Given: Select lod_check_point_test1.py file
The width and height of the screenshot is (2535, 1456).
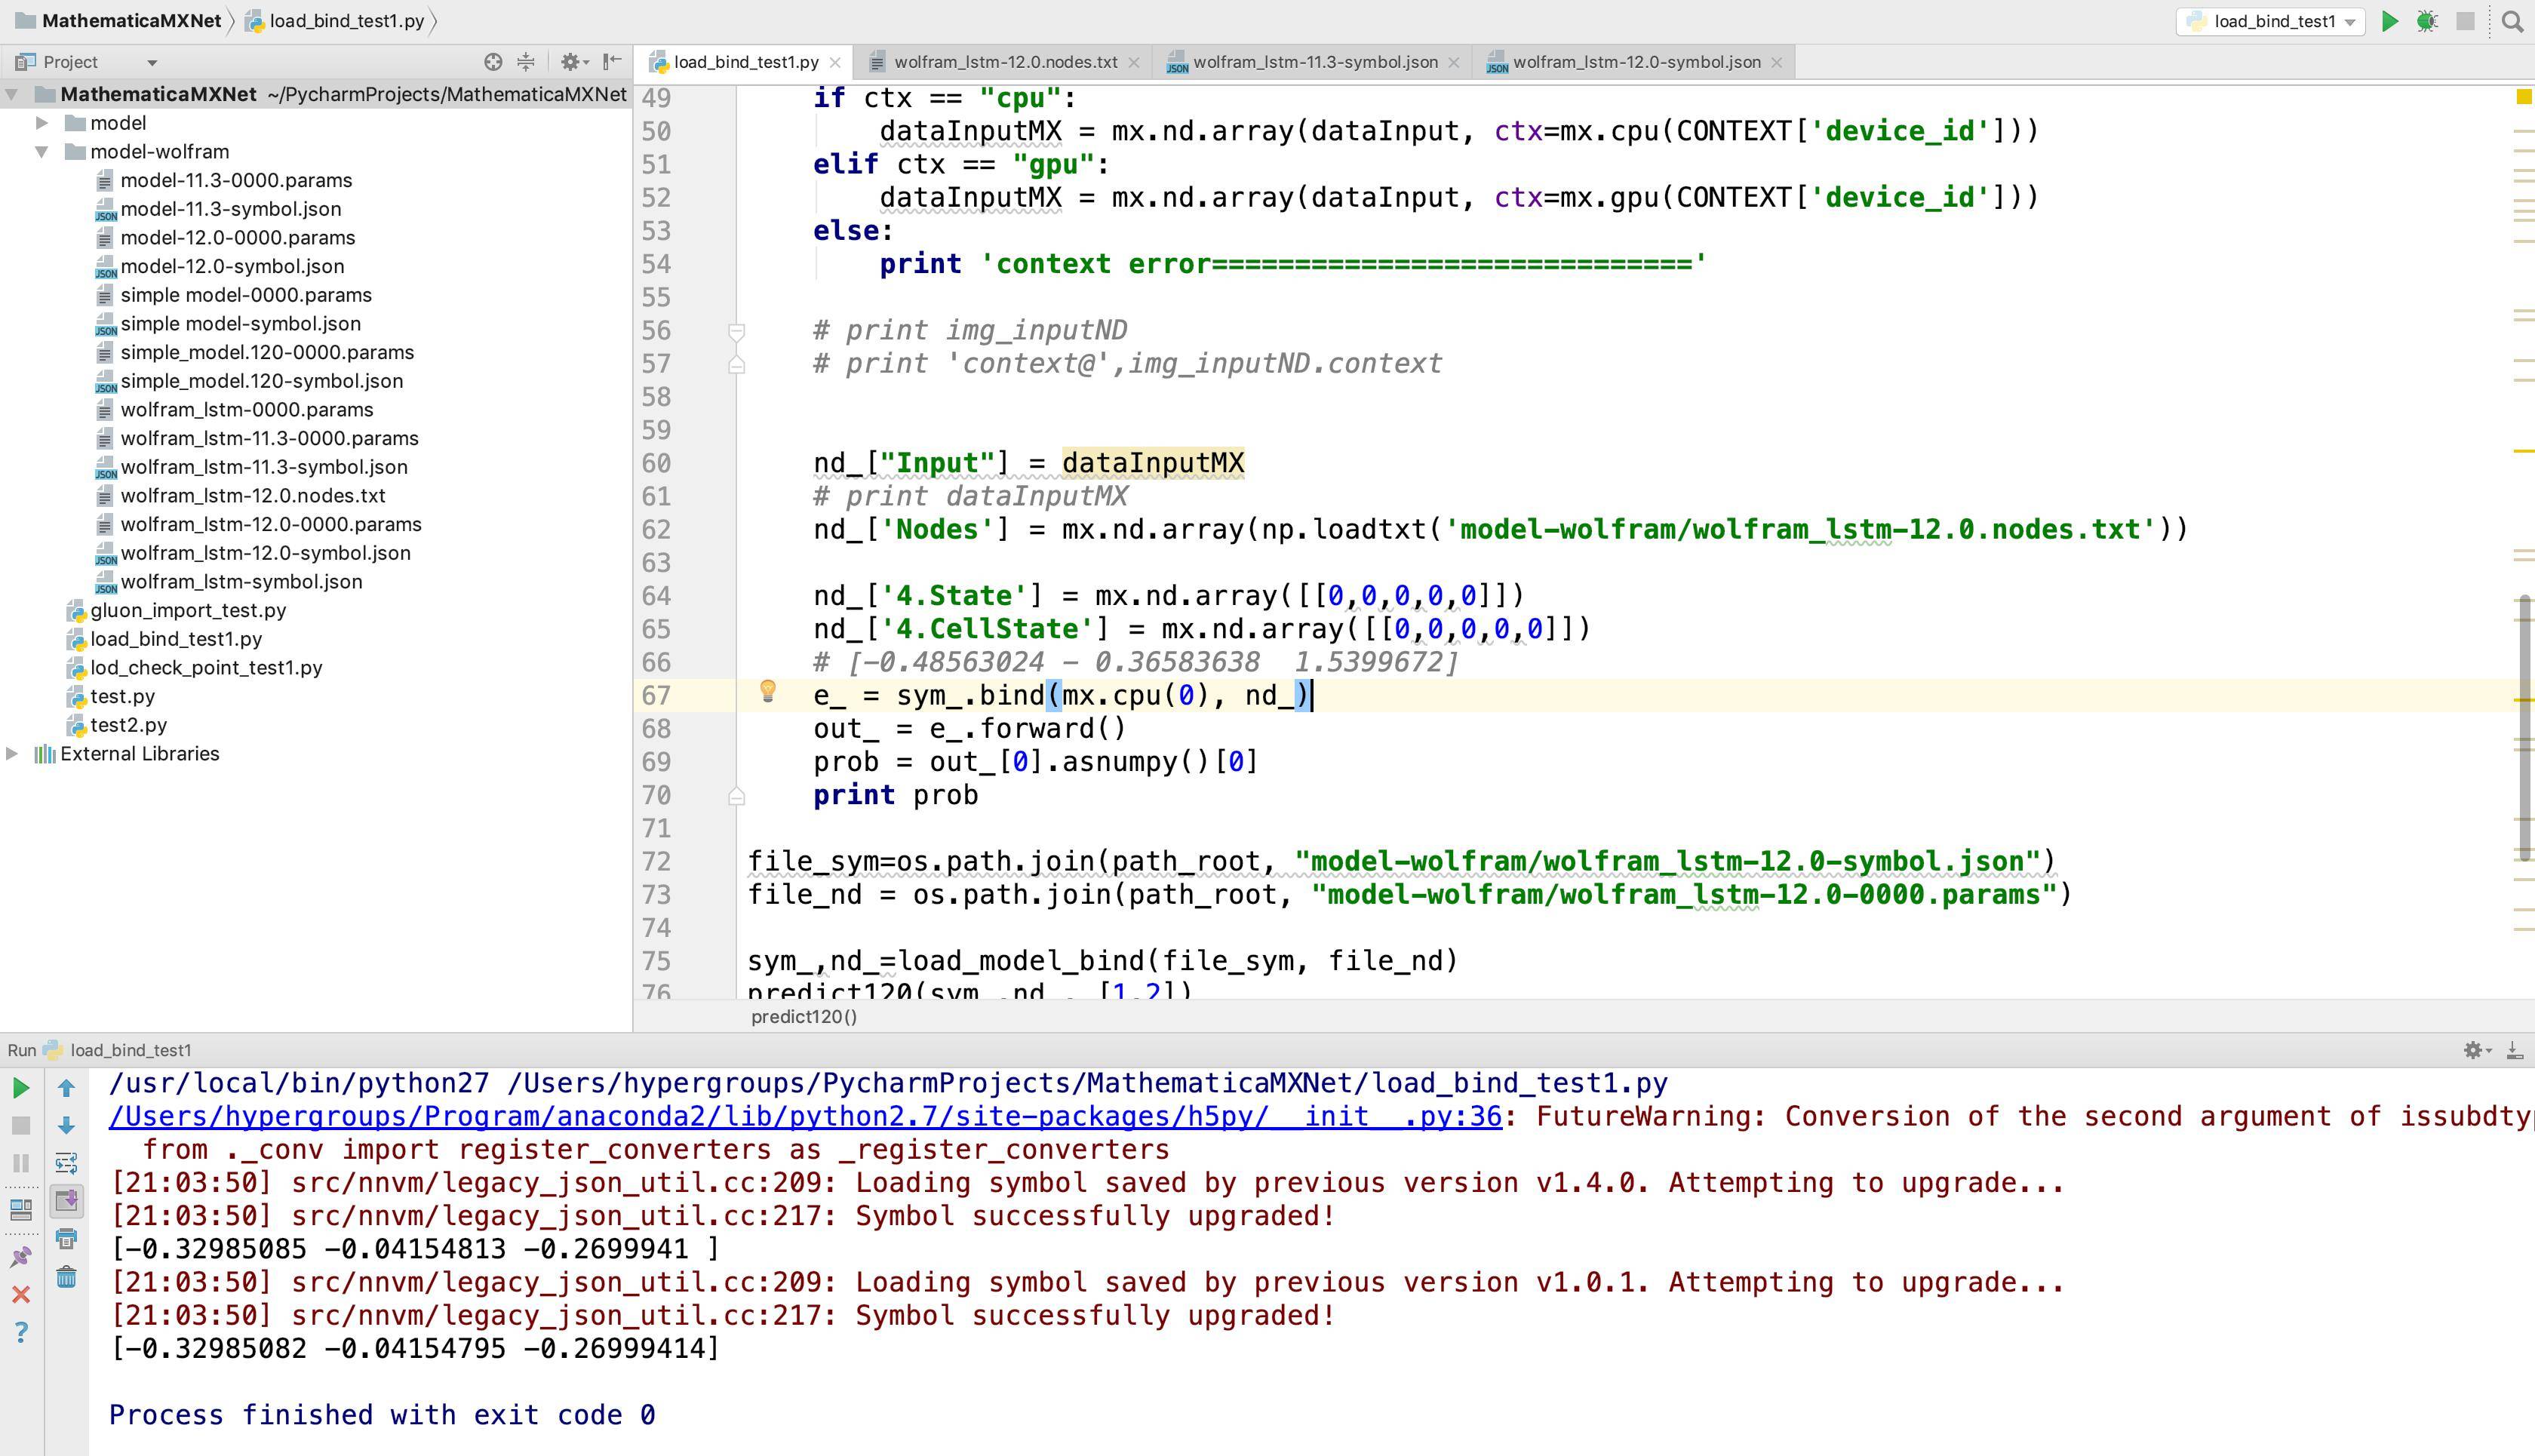Looking at the screenshot, I should (206, 668).
